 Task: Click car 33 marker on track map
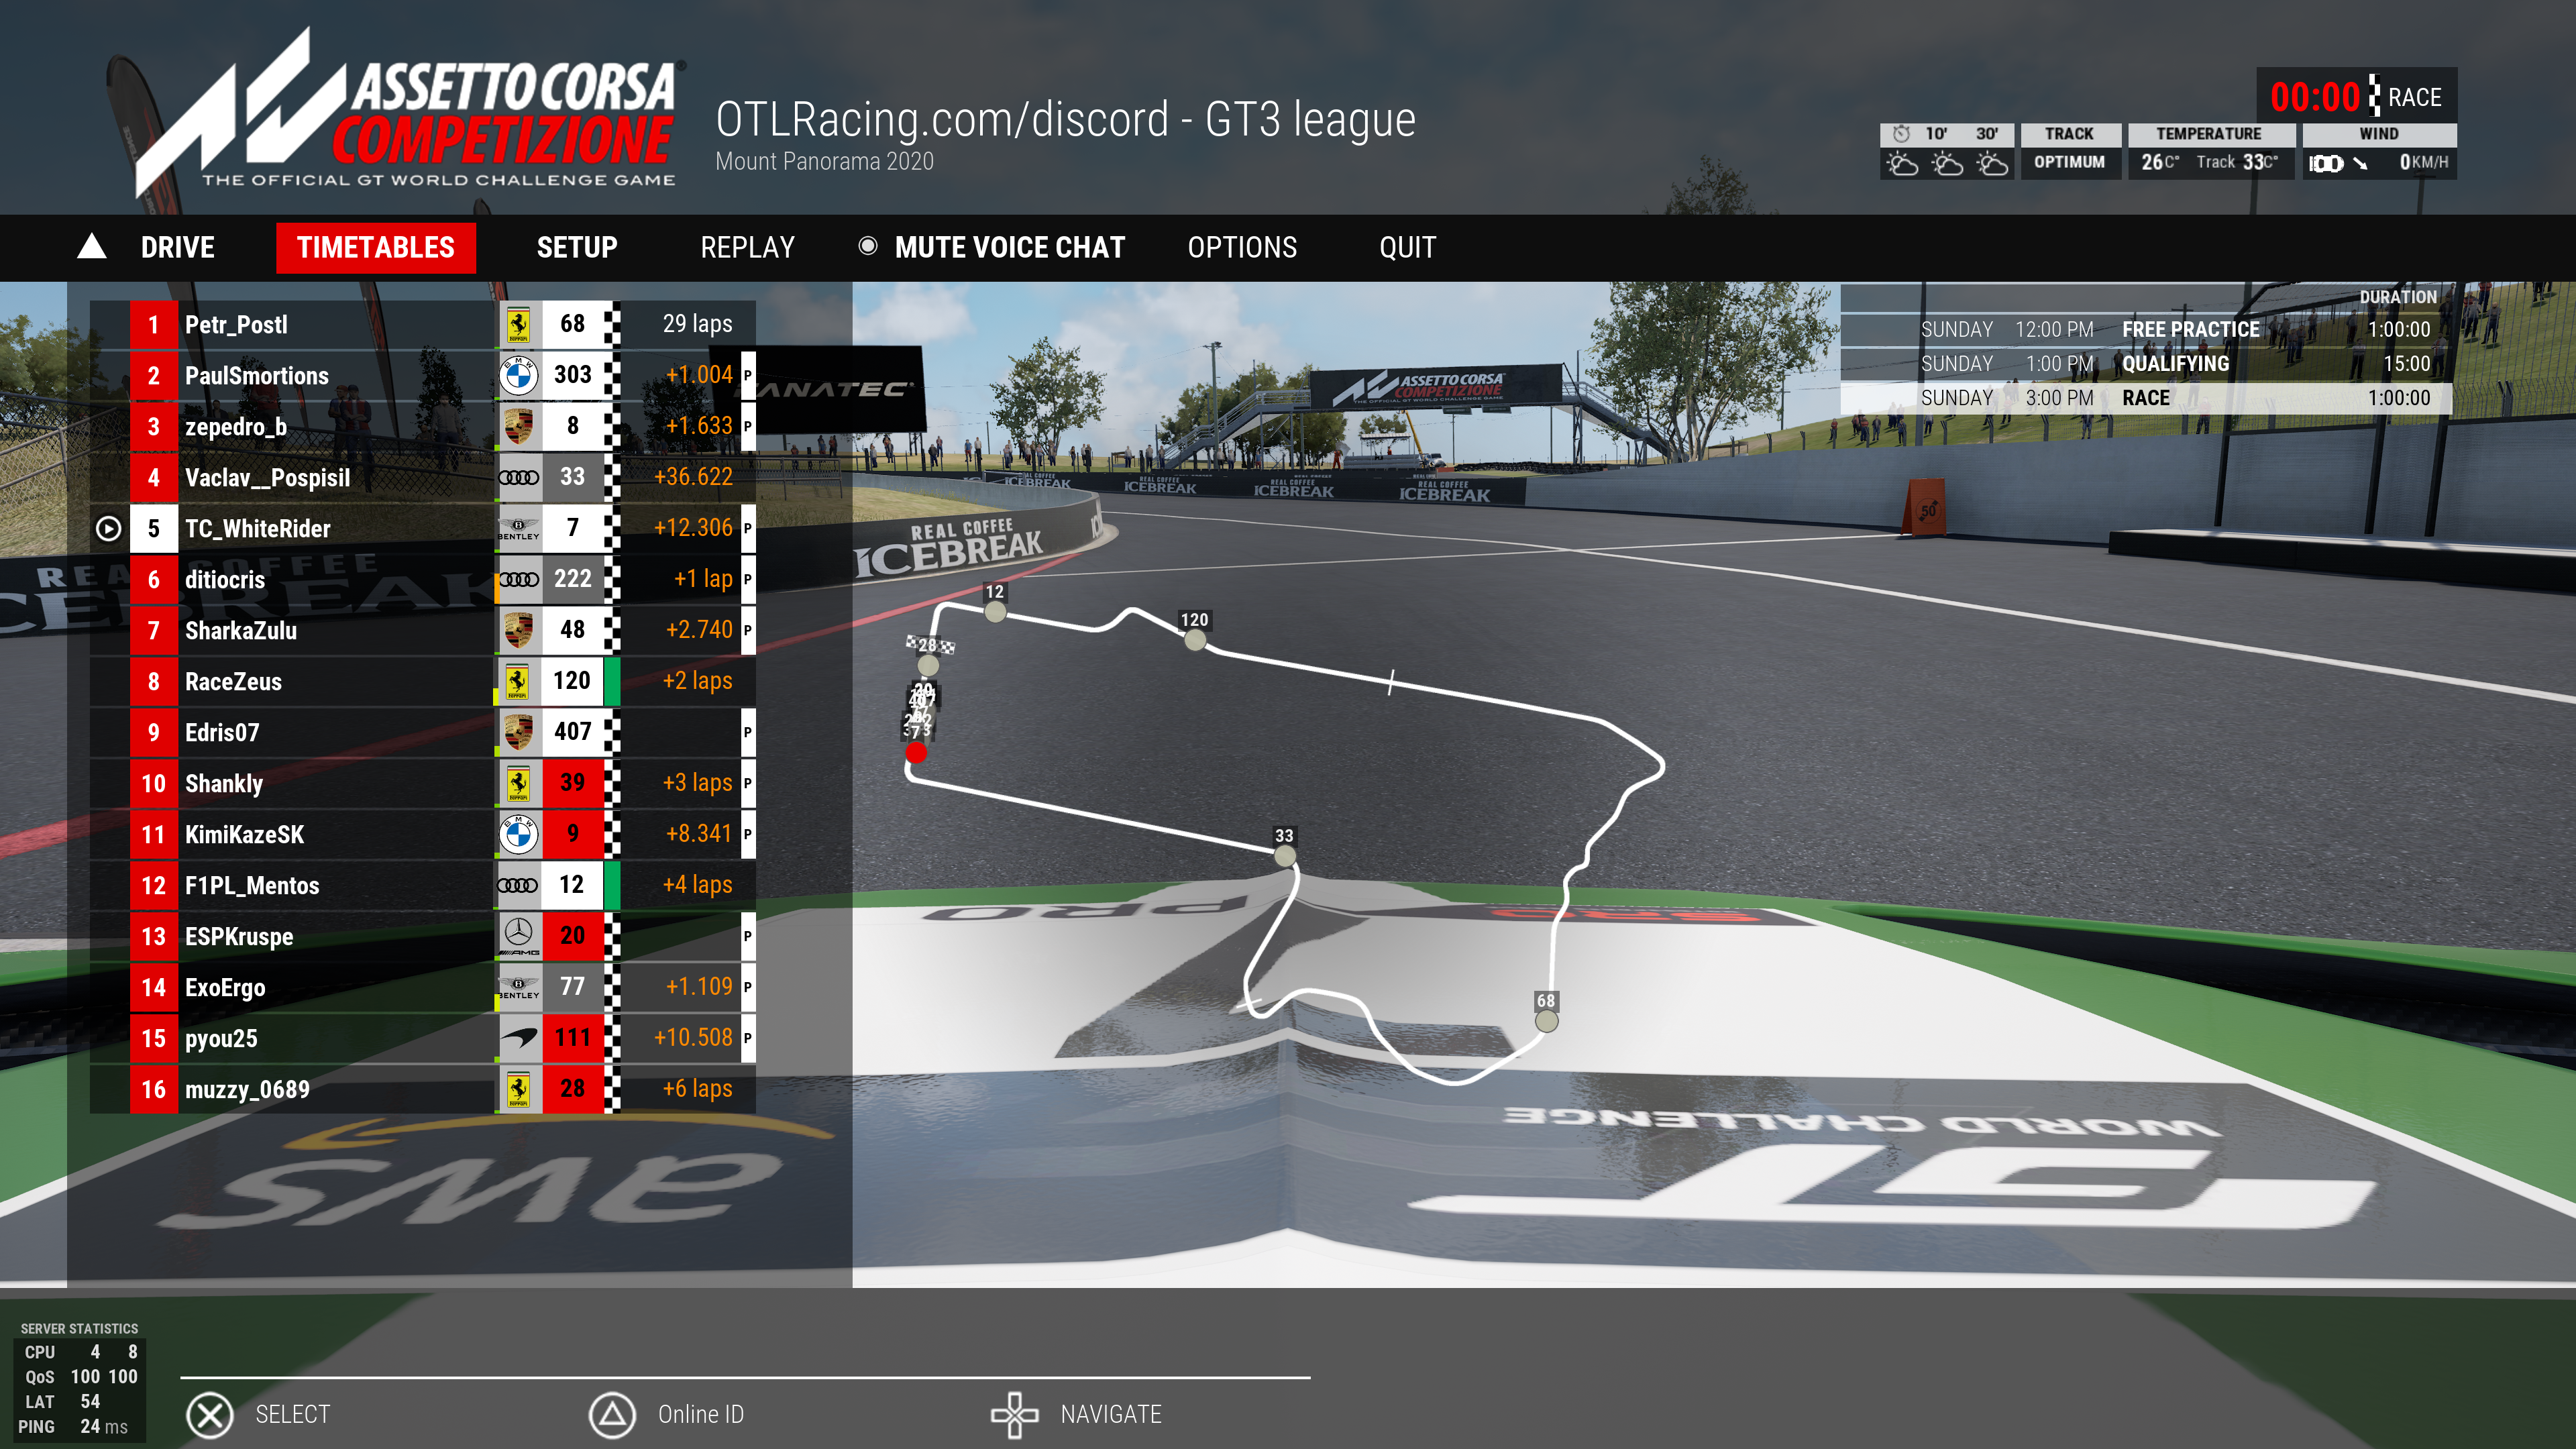(x=1284, y=855)
